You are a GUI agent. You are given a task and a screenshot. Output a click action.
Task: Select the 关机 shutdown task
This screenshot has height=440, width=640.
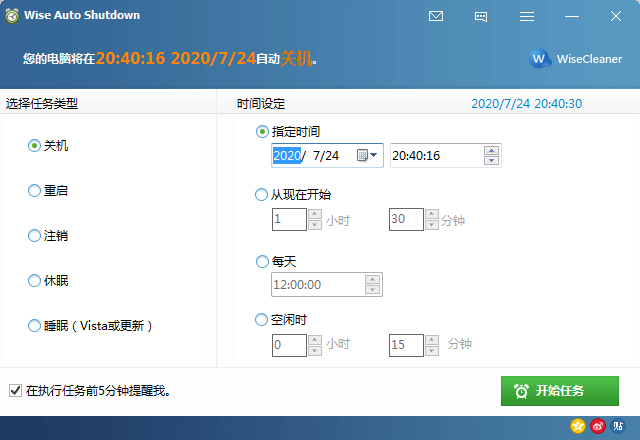point(48,146)
